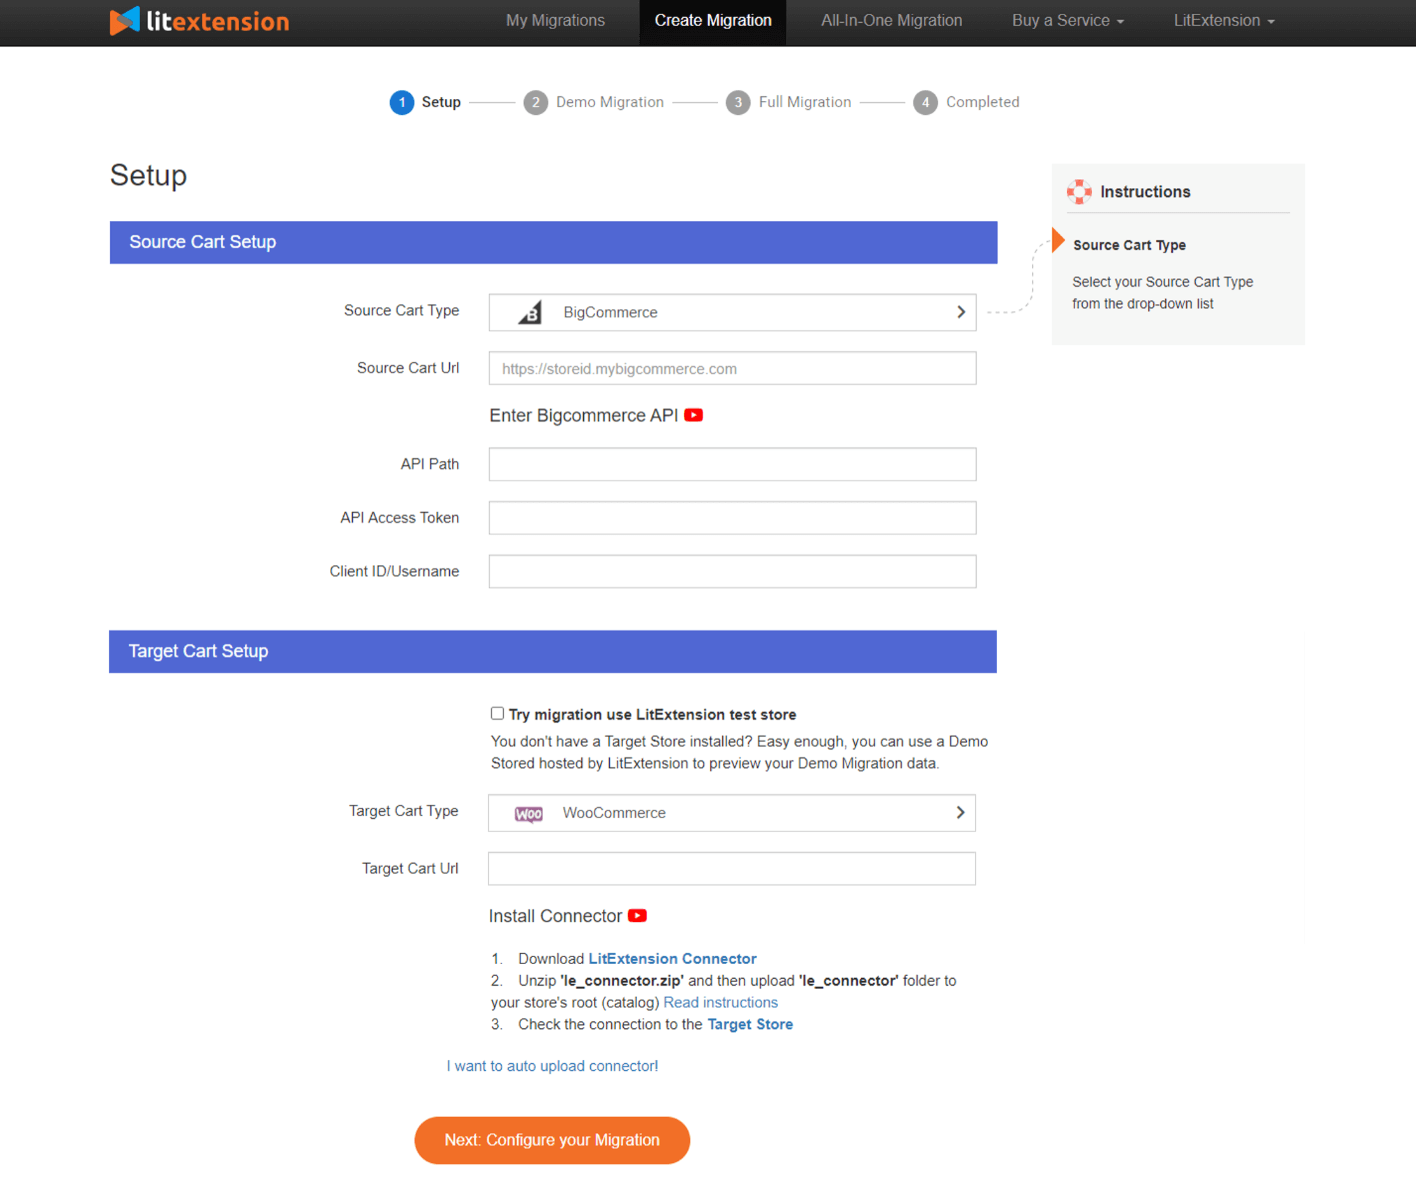This screenshot has height=1198, width=1422.
Task: Expand the LitExtension account menu
Action: point(1223,21)
